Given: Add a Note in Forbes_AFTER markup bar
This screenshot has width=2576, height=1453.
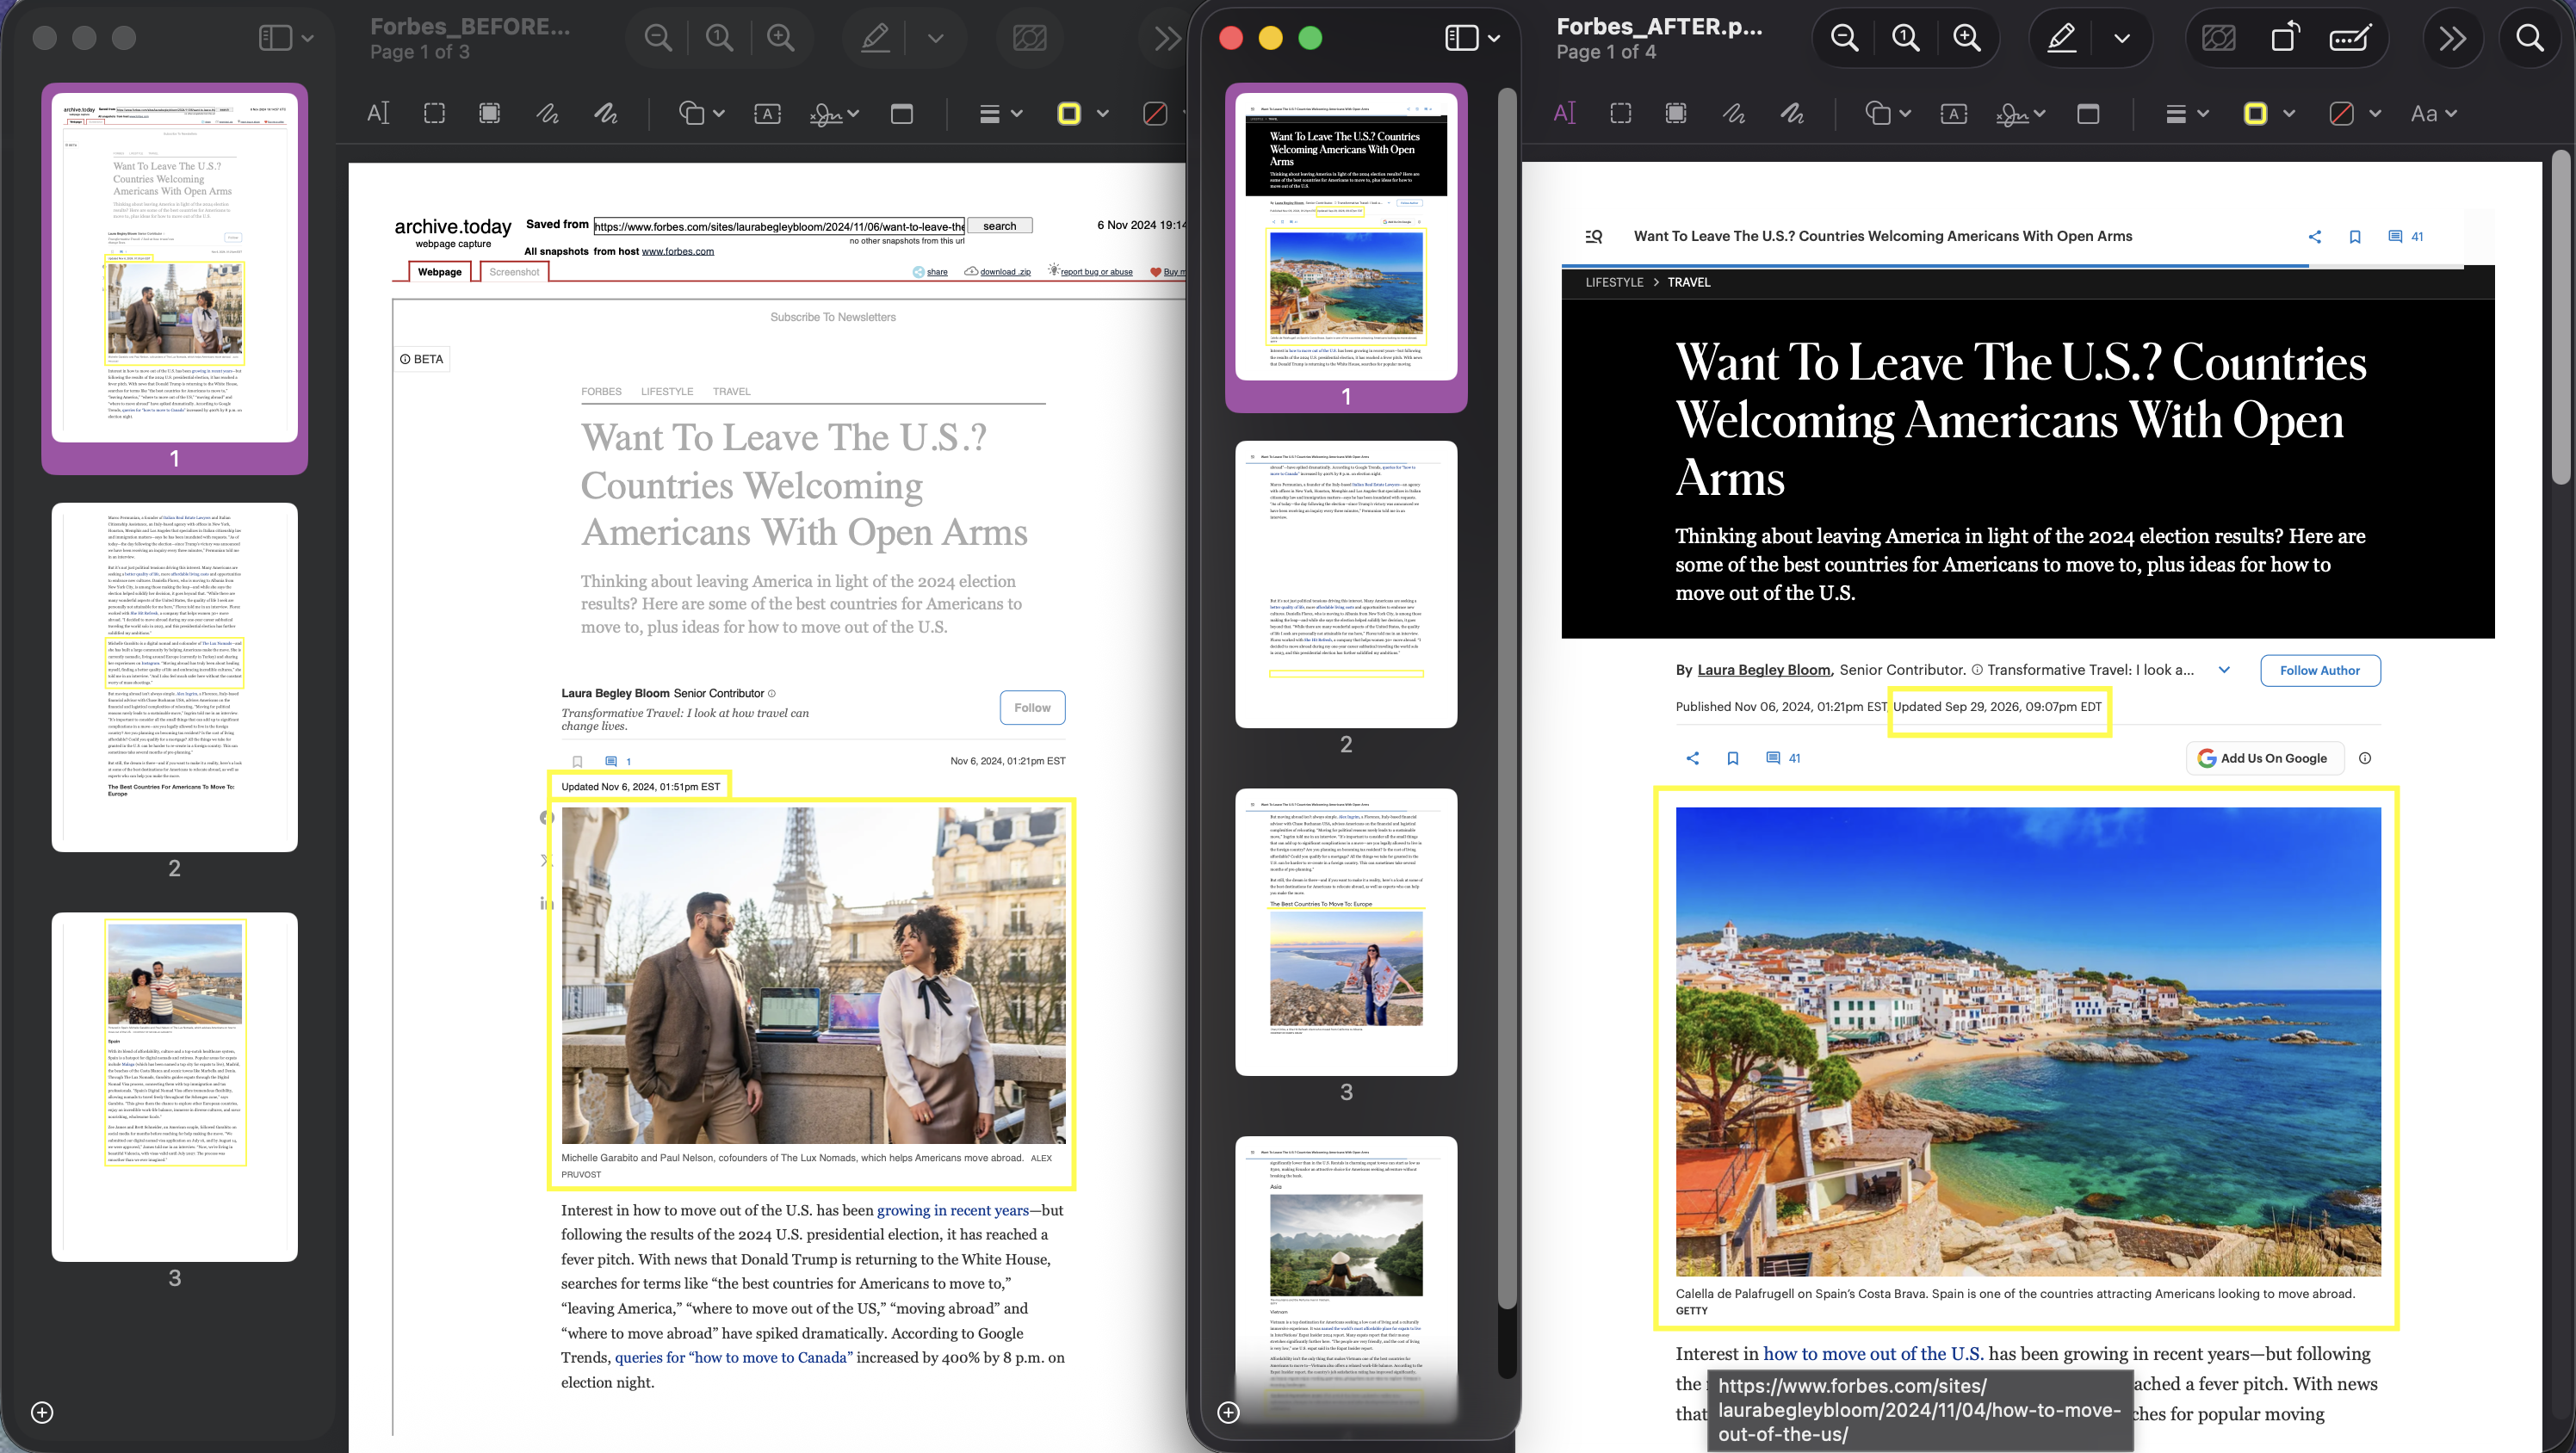Looking at the screenshot, I should tap(2088, 113).
